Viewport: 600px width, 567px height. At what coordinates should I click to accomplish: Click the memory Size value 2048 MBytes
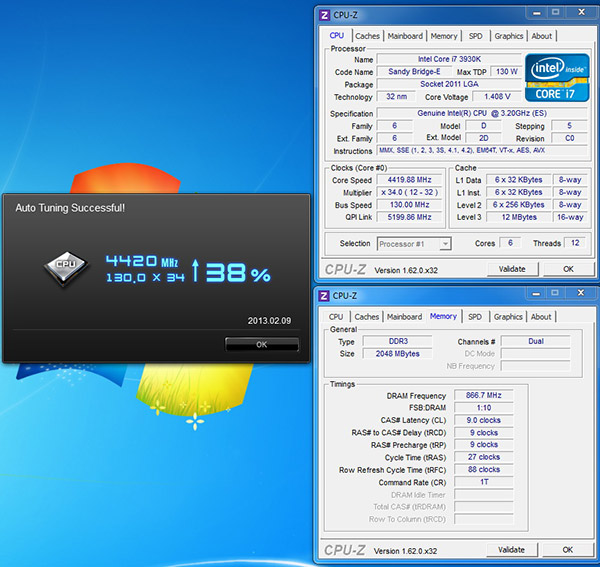[x=398, y=354]
